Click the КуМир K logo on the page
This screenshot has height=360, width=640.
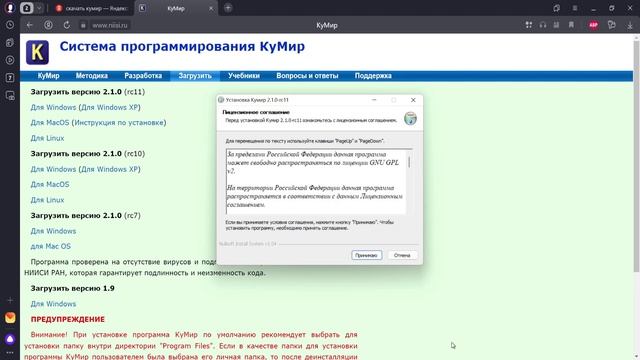37,52
